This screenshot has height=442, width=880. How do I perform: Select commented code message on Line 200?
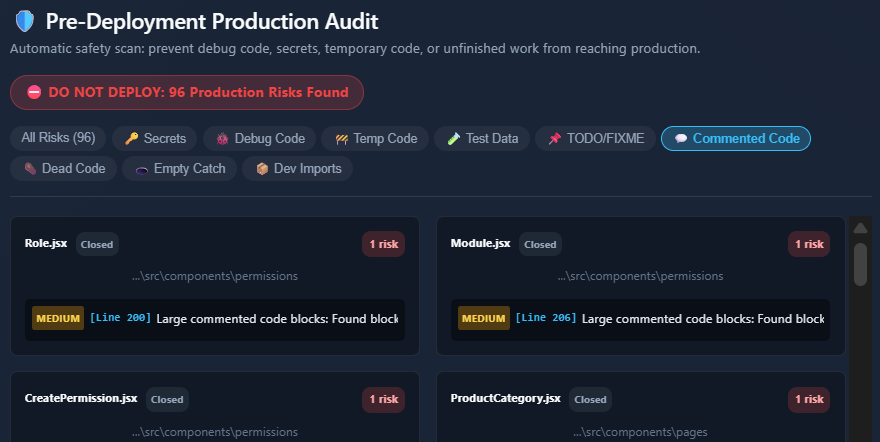pos(277,319)
